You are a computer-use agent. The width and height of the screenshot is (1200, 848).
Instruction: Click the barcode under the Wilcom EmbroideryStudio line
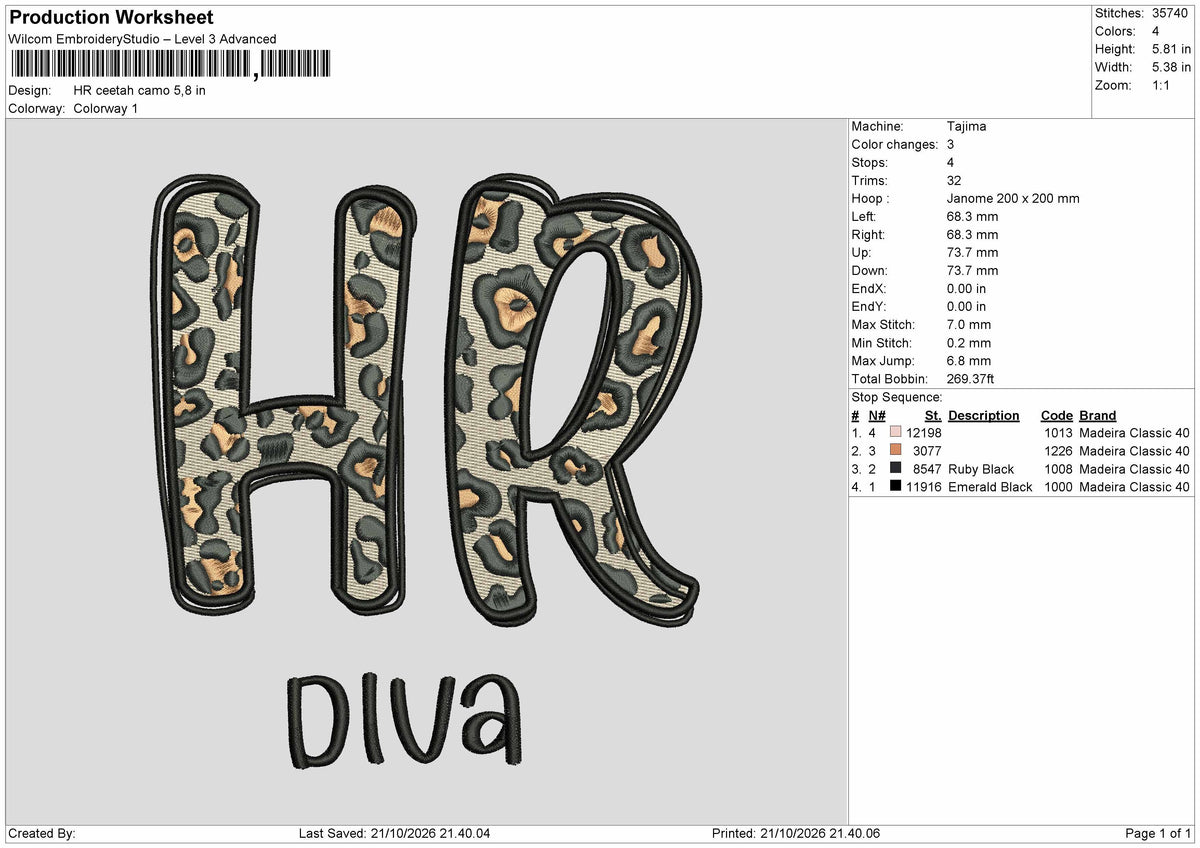pyautogui.click(x=169, y=66)
